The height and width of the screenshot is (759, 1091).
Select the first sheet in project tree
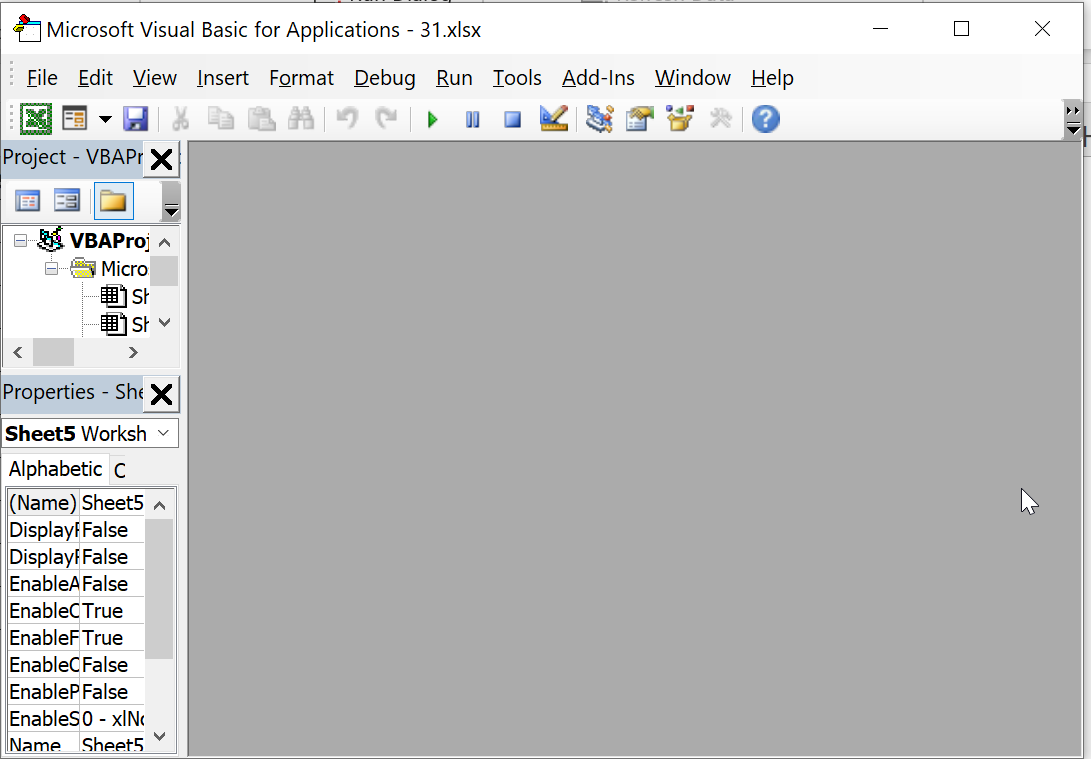(140, 296)
